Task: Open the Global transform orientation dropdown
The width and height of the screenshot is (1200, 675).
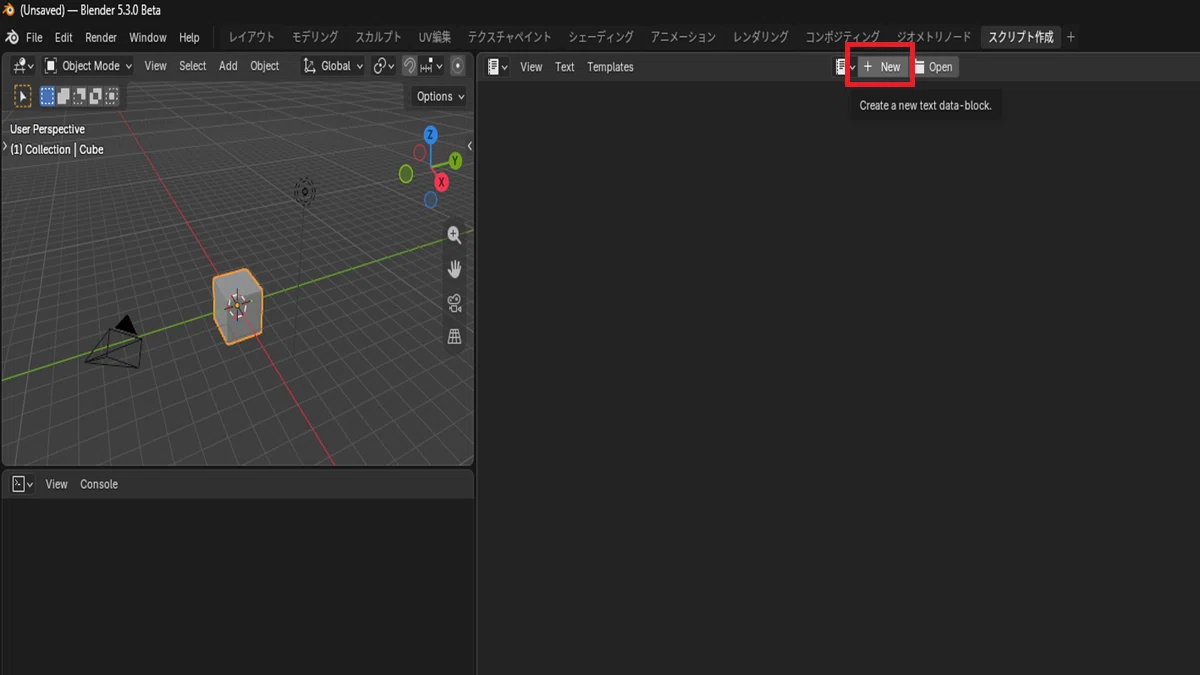Action: click(333, 66)
